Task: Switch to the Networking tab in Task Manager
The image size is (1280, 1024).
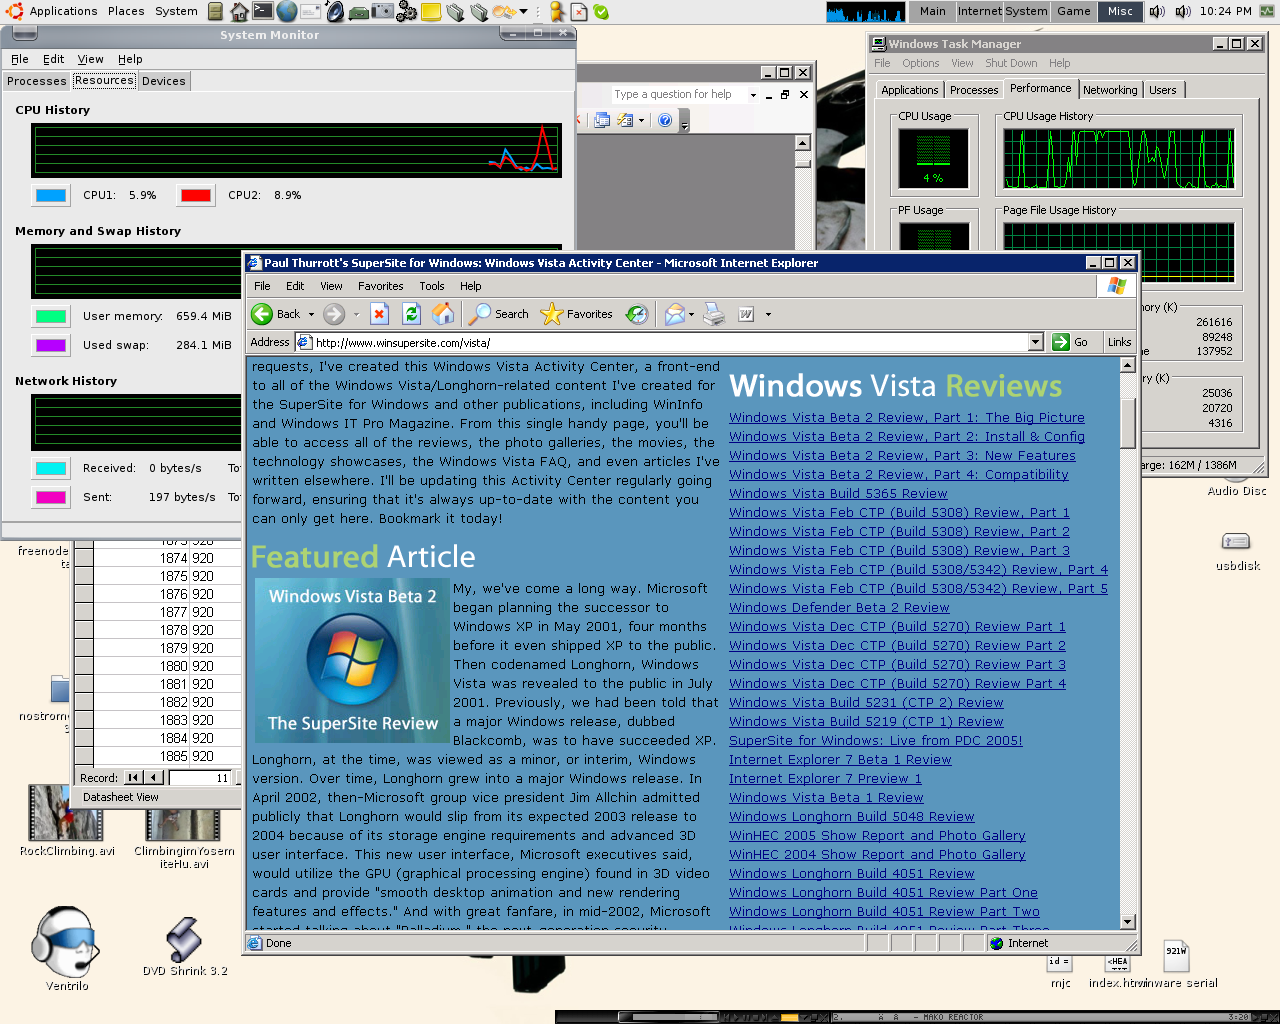Action: (1110, 90)
